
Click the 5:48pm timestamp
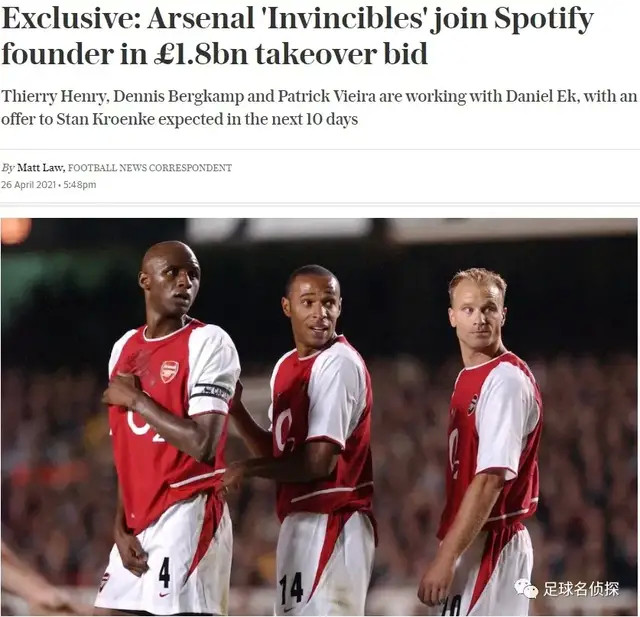(80, 184)
